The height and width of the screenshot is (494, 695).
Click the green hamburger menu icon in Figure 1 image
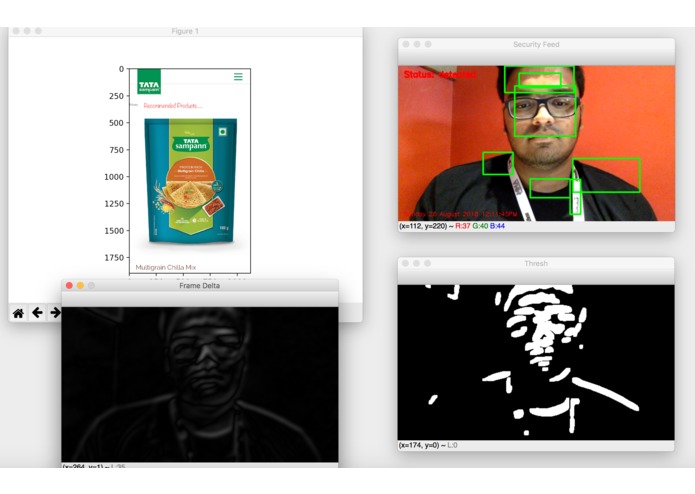(x=238, y=77)
